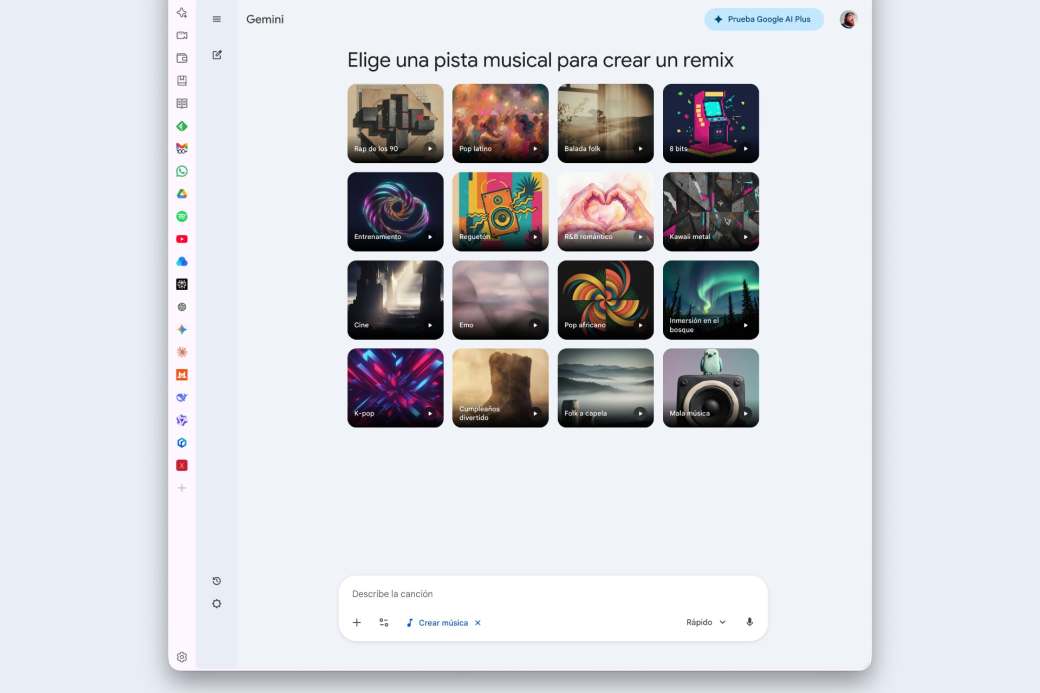Click the plus icon in the prompt bar
This screenshot has height=693, width=1040.
[x=357, y=622]
